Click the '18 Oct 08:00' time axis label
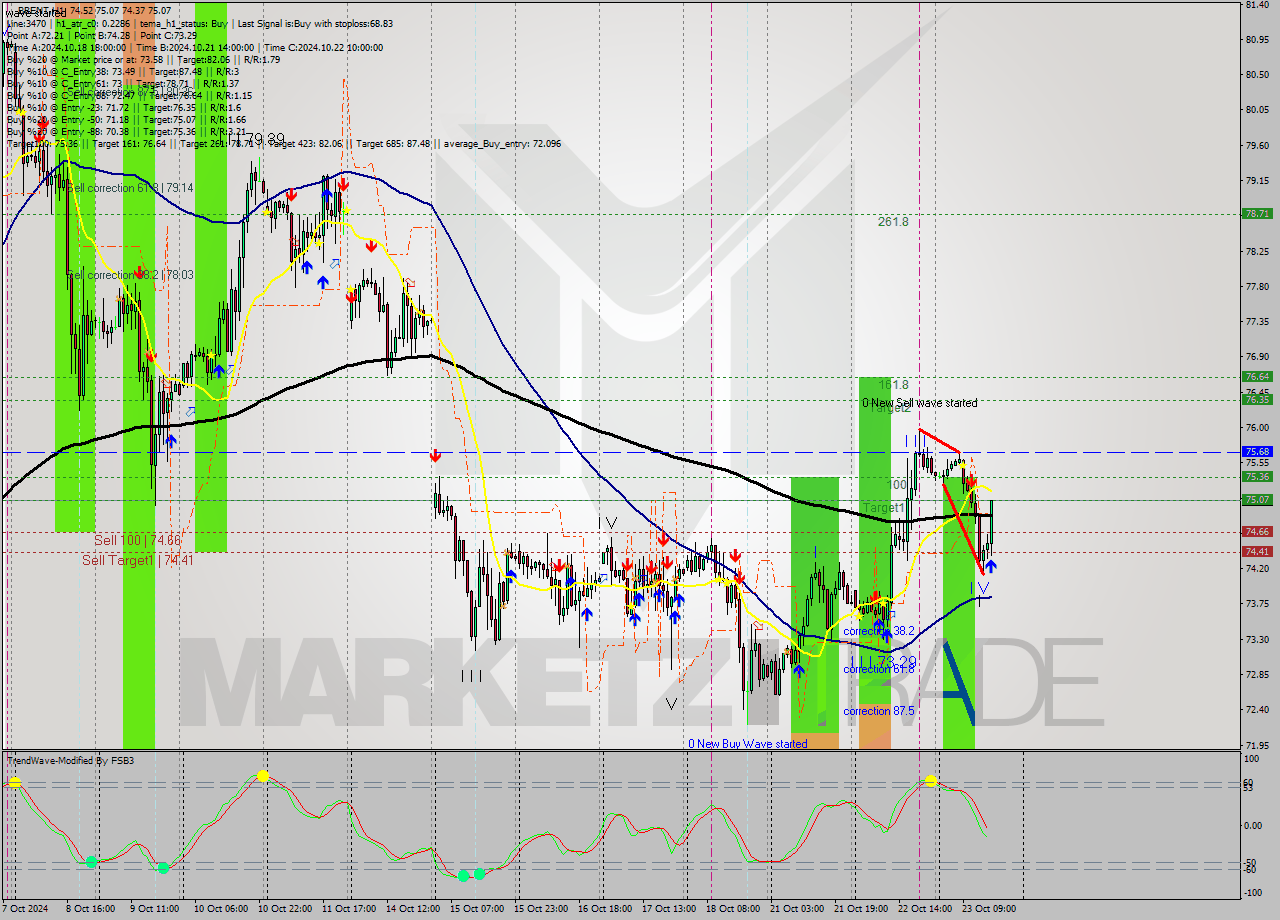This screenshot has width=1280, height=920. point(733,908)
